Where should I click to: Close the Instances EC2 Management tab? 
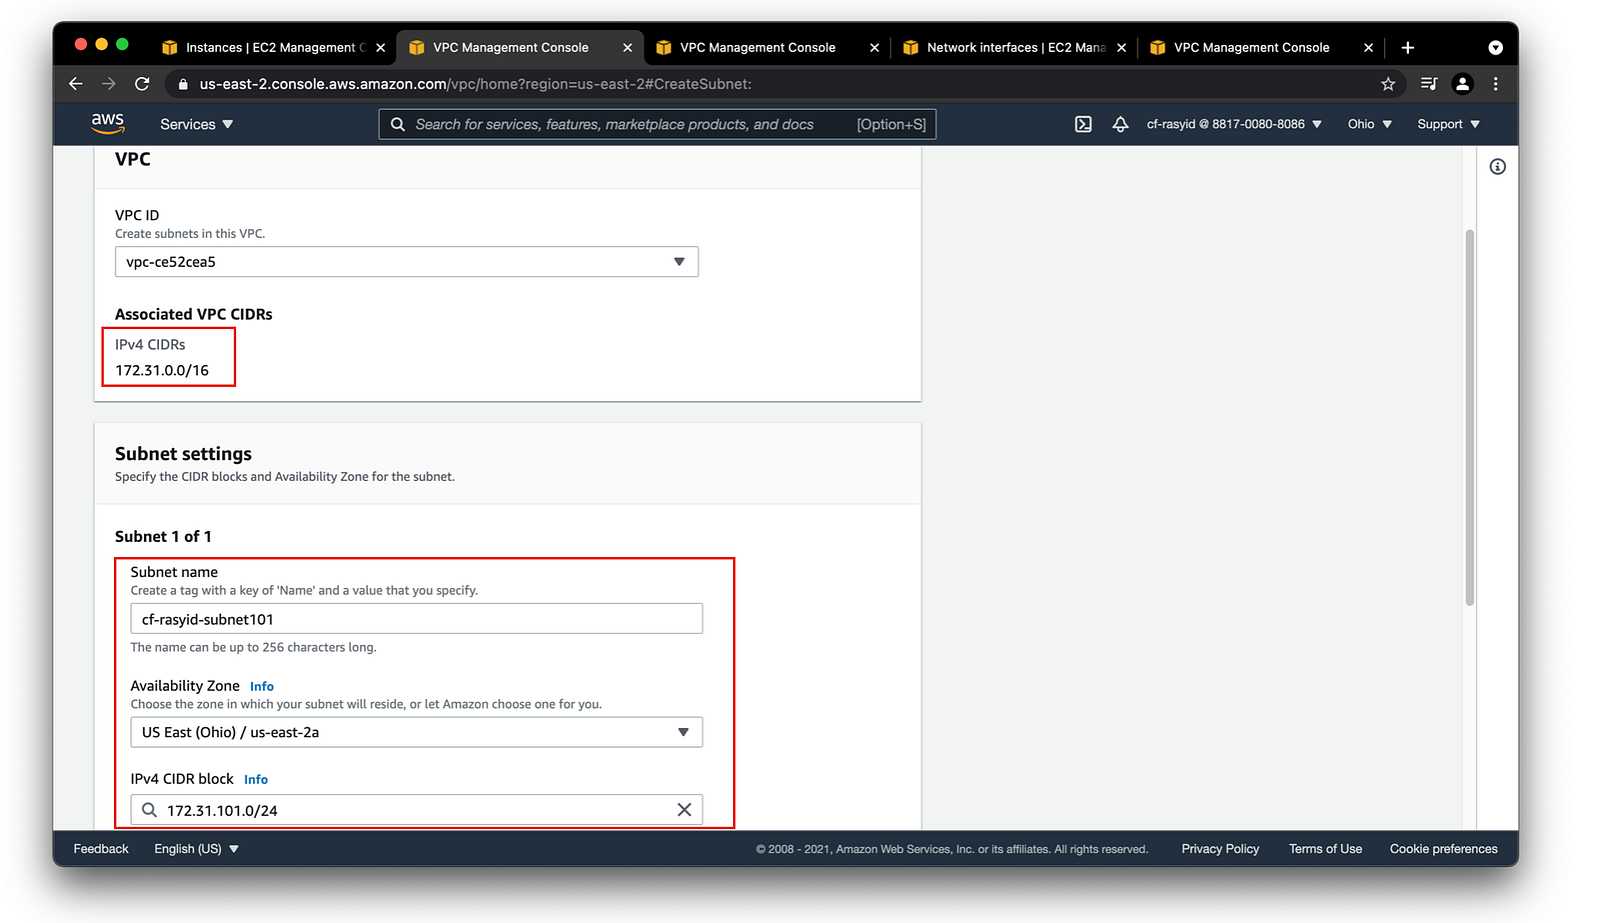[x=380, y=47]
